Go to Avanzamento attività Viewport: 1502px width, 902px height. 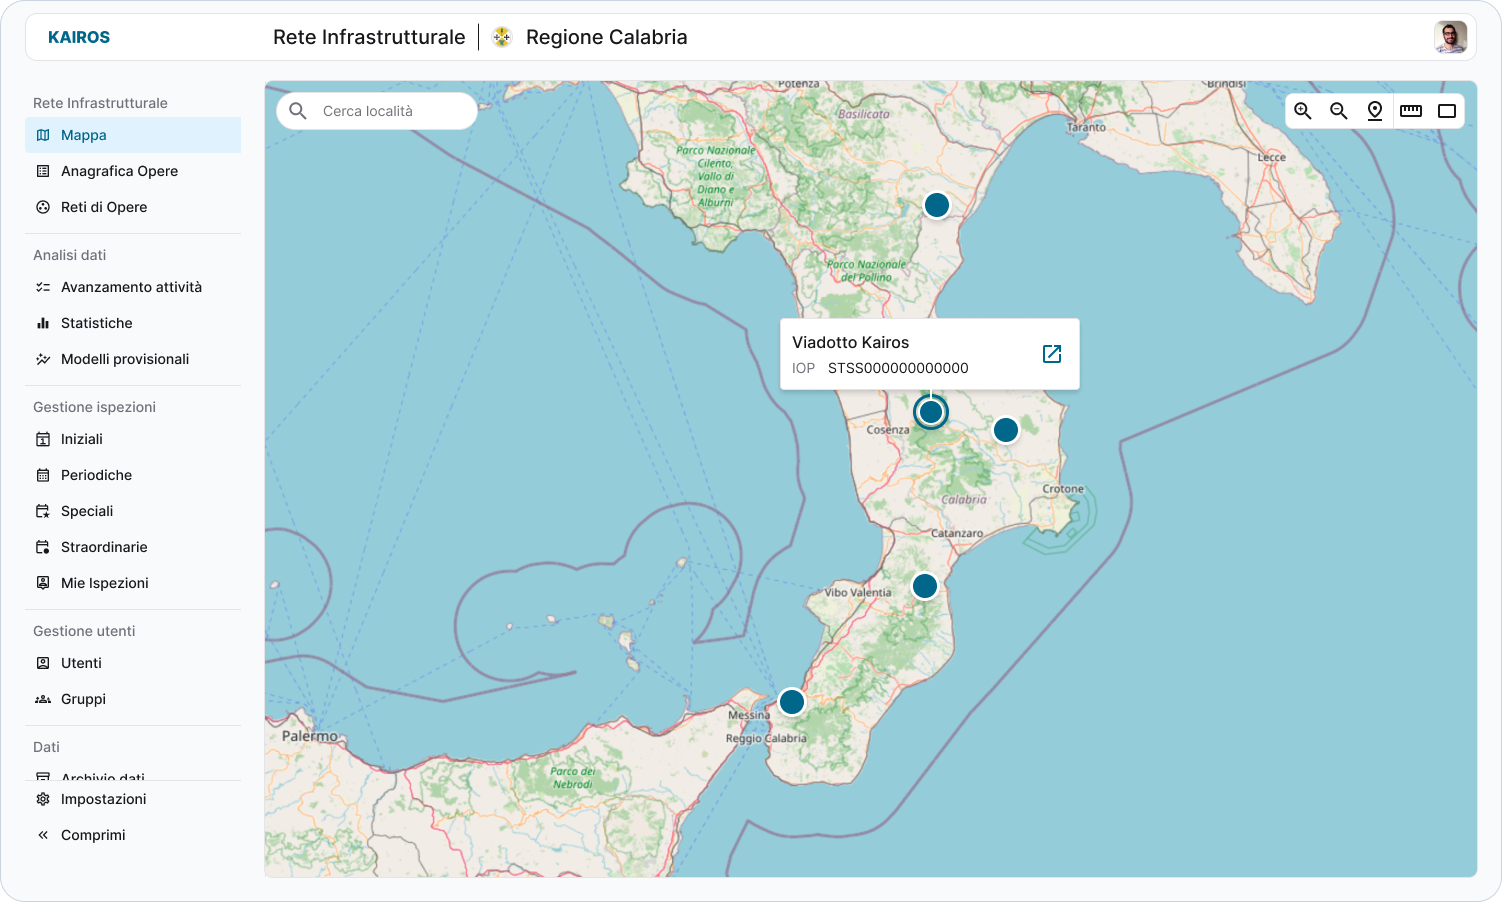pyautogui.click(x=133, y=287)
